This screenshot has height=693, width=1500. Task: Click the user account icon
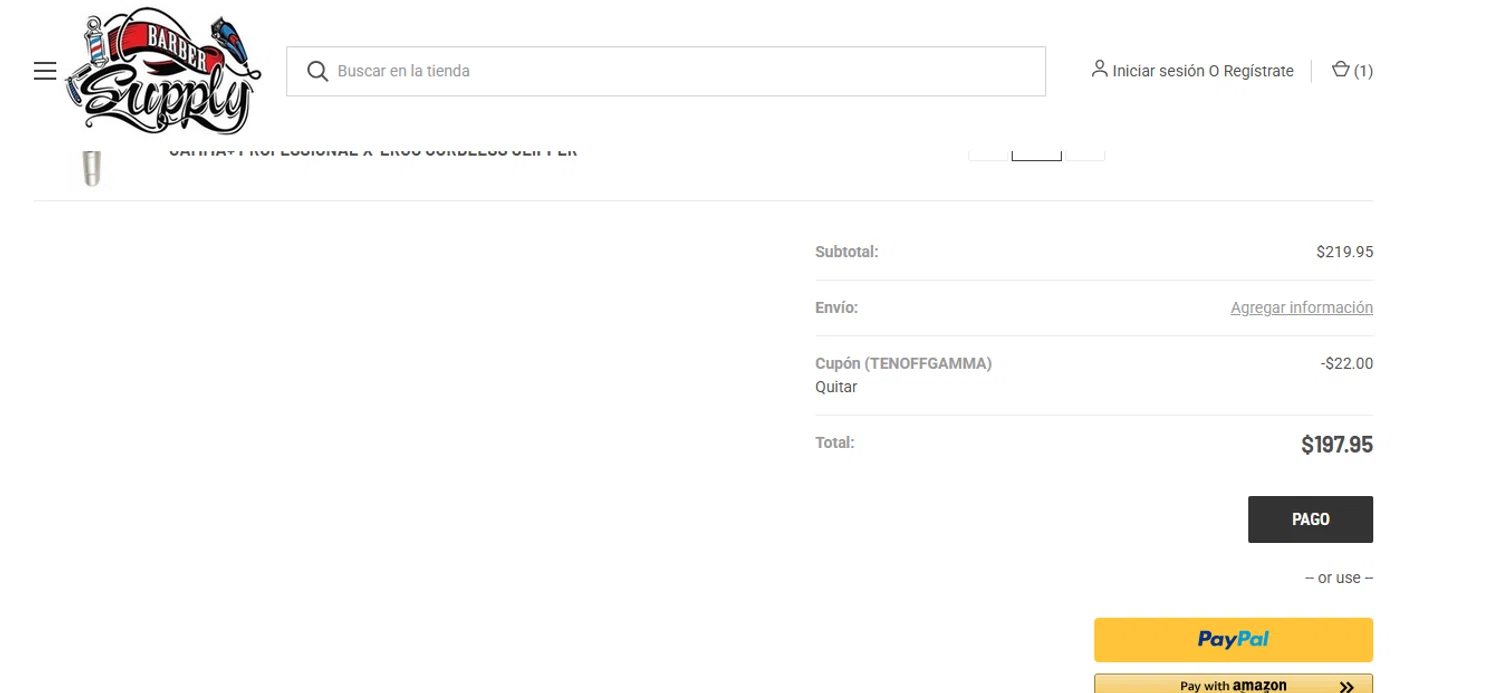[1099, 70]
